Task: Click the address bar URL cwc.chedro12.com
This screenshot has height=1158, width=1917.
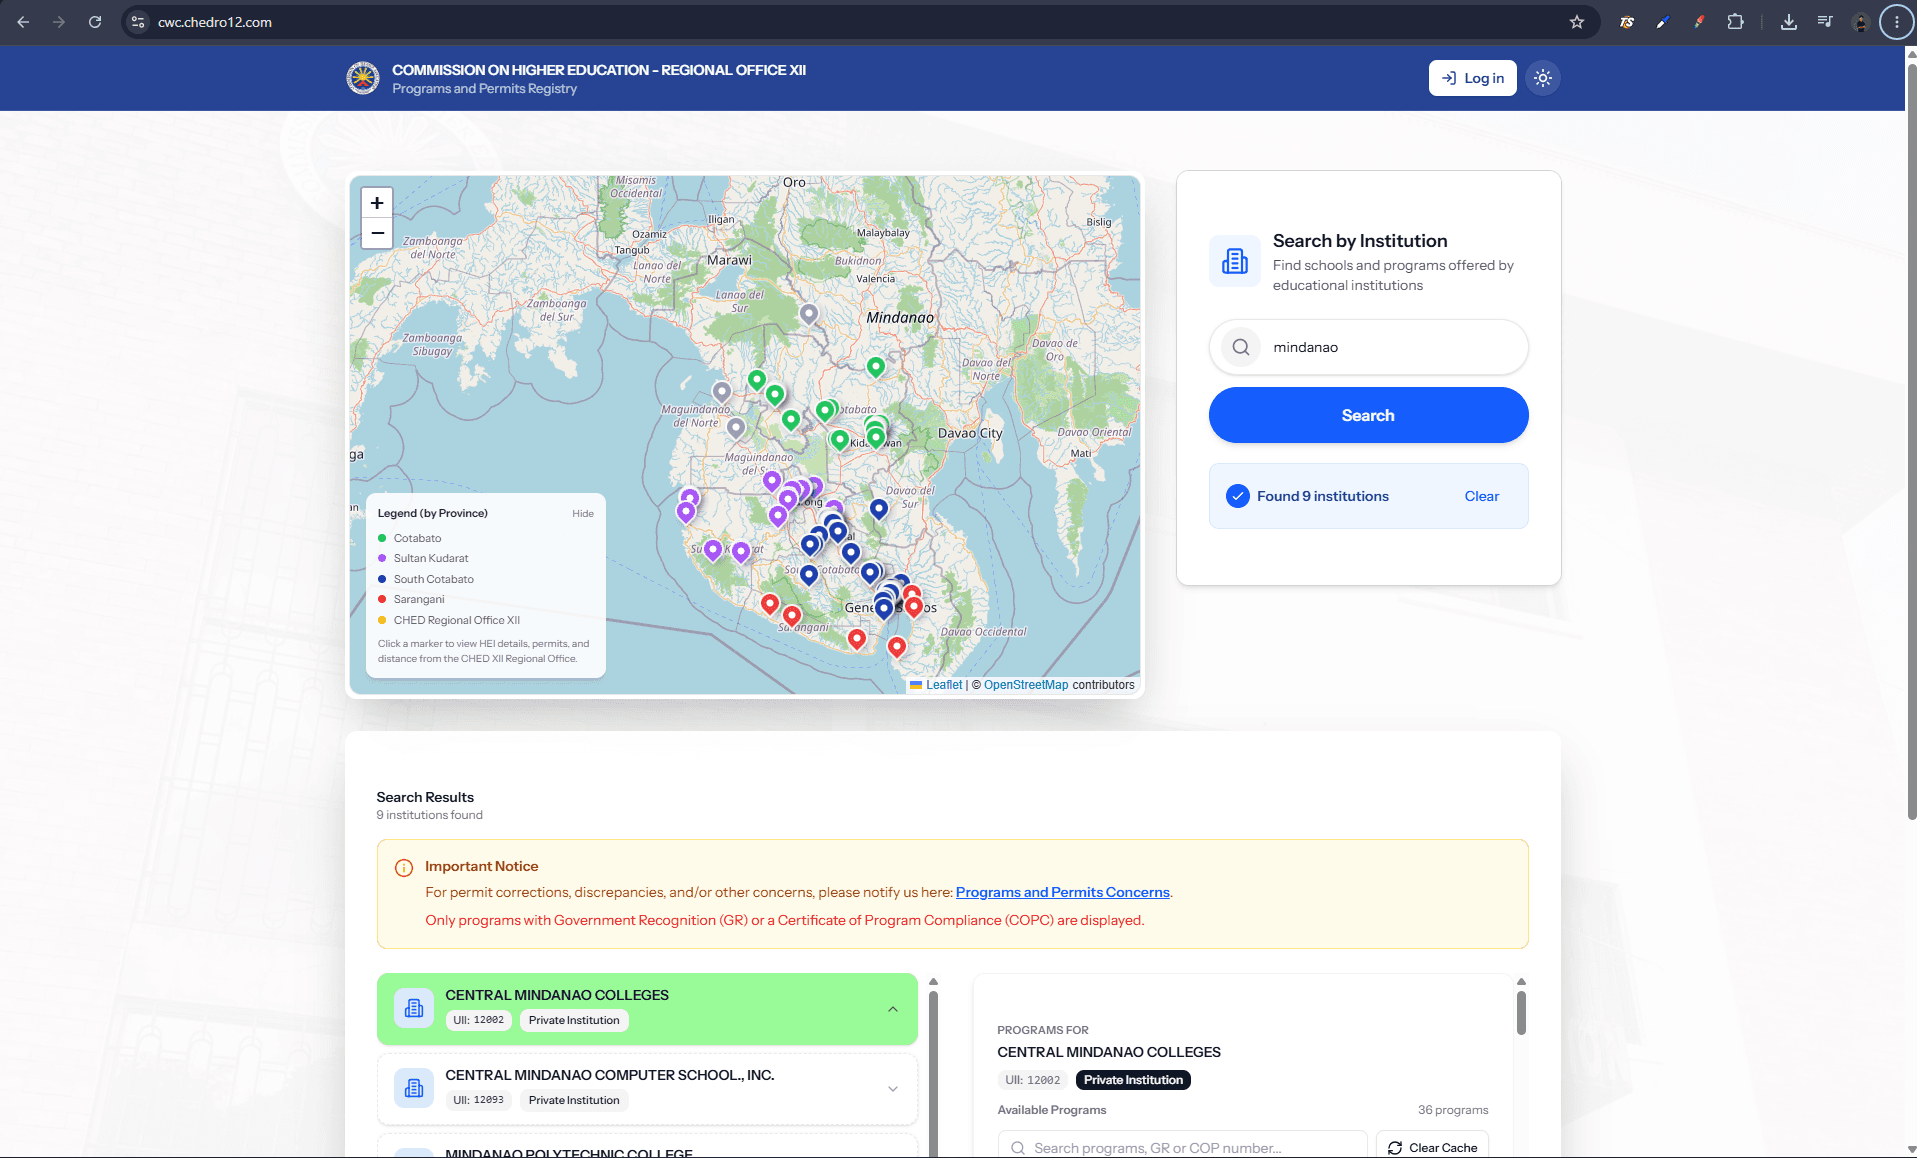Action: coord(215,22)
